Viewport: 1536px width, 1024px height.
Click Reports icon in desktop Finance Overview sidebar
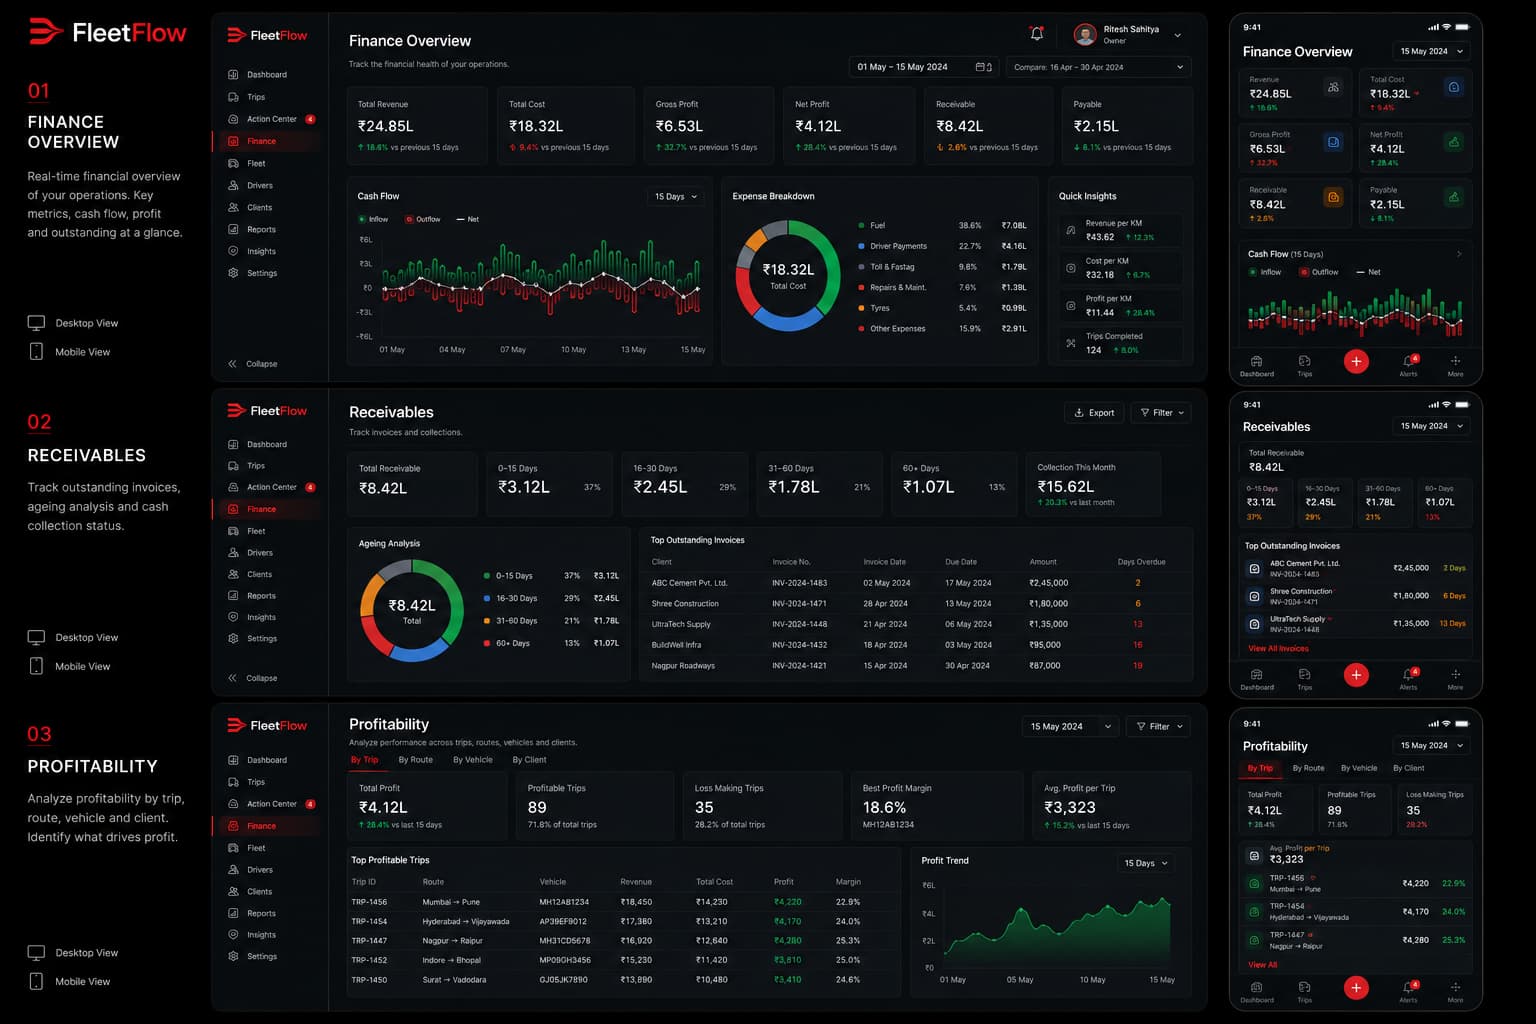233,229
